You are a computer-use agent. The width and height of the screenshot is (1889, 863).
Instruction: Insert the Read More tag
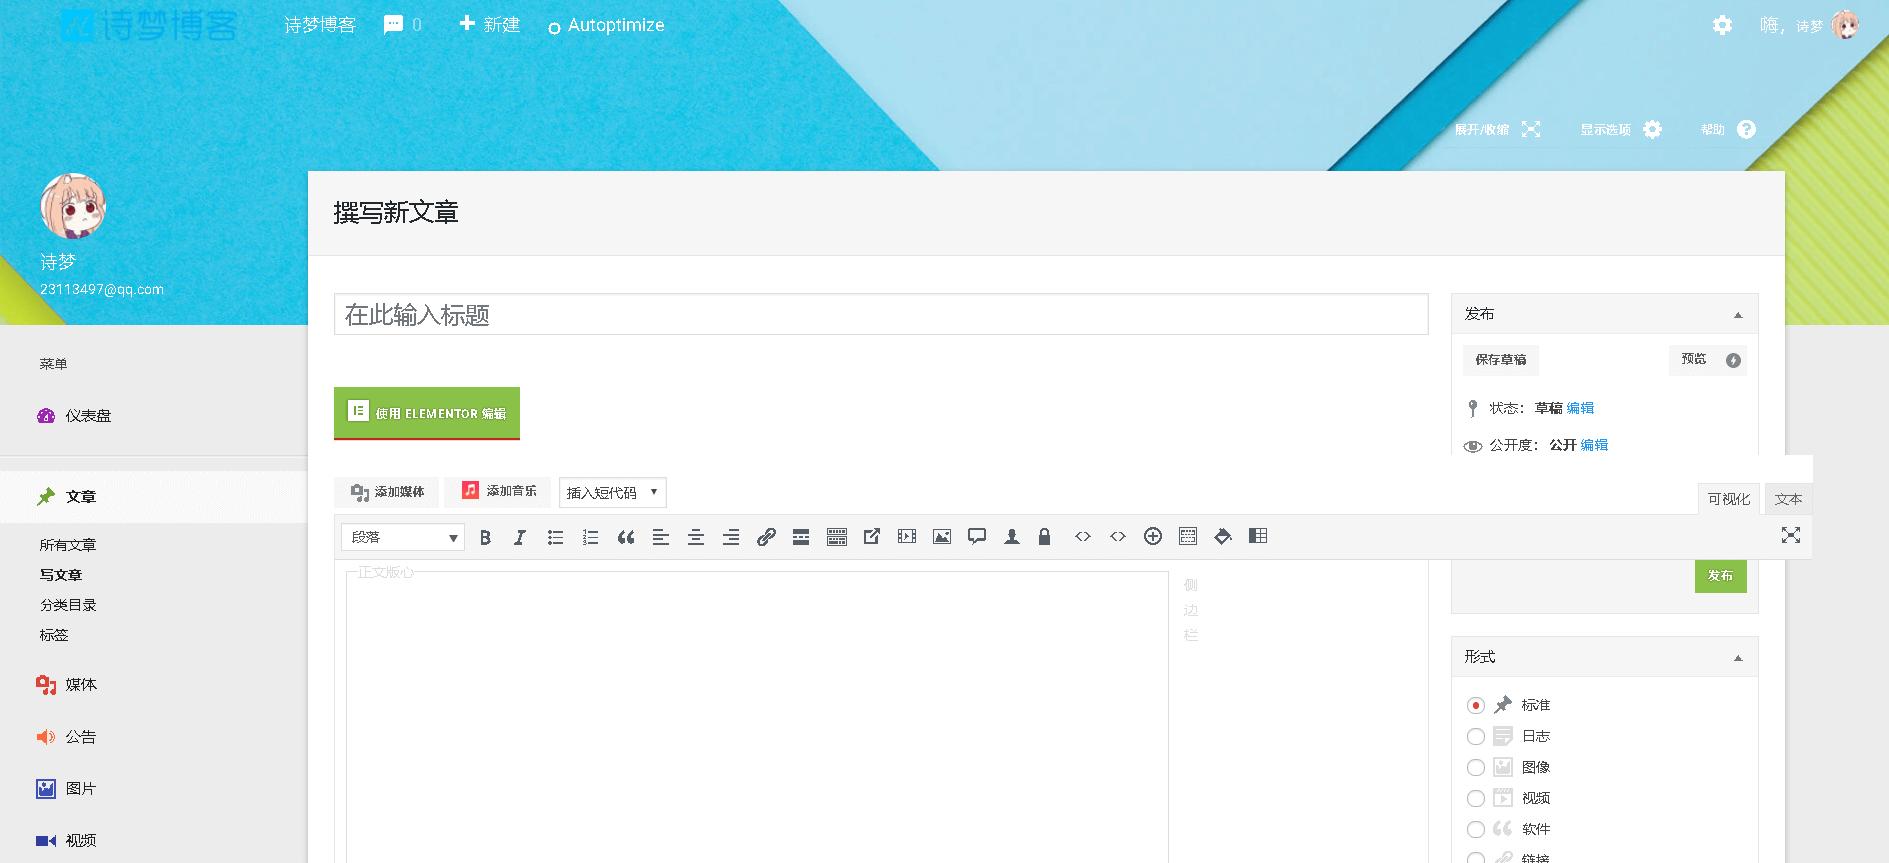801,537
